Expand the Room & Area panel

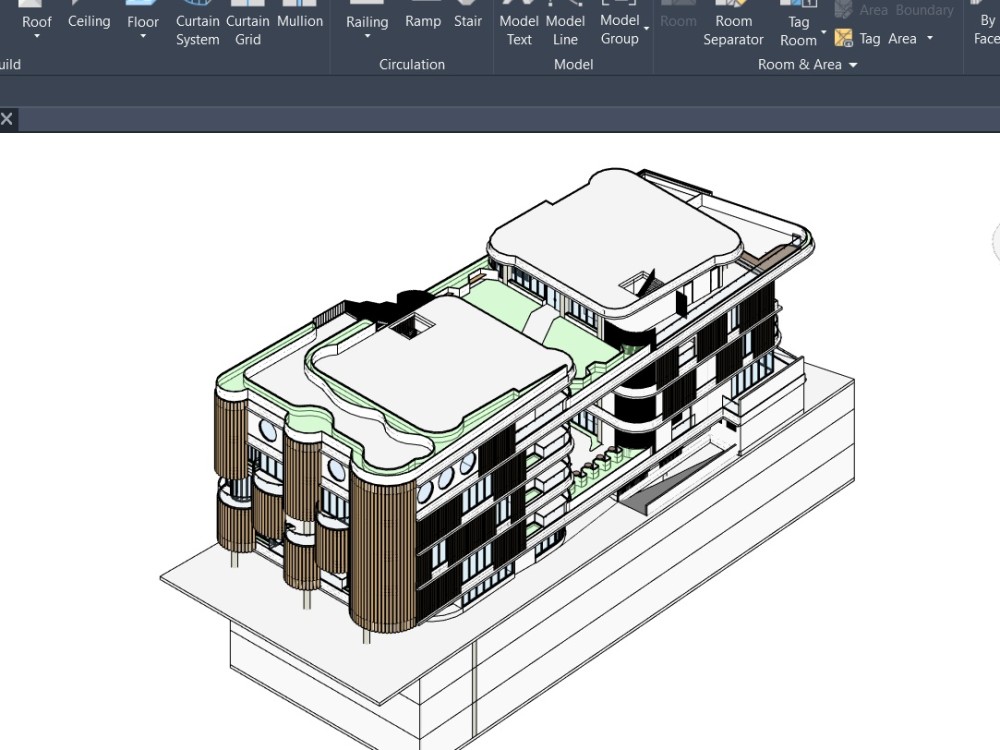coord(853,64)
